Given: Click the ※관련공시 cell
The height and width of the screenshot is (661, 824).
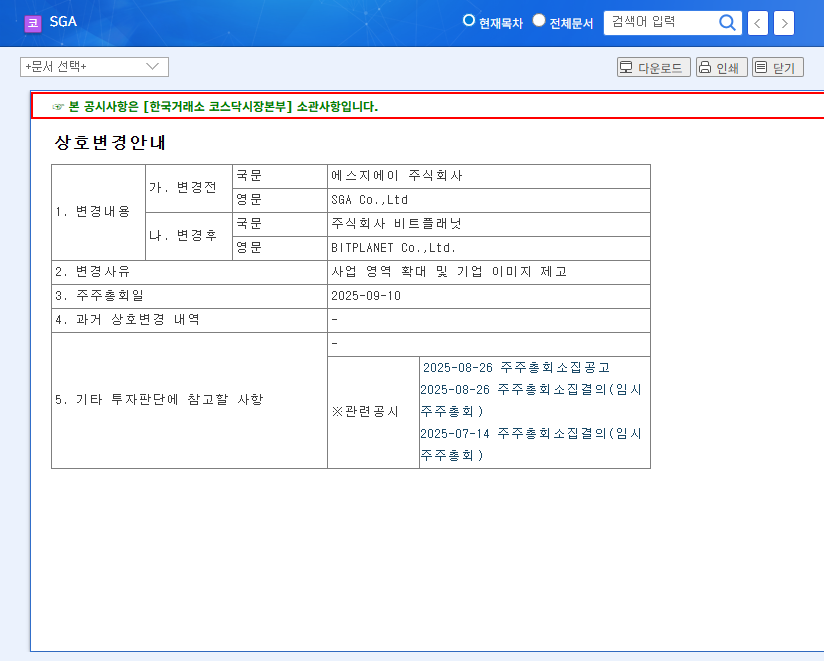Looking at the screenshot, I should (x=373, y=412).
